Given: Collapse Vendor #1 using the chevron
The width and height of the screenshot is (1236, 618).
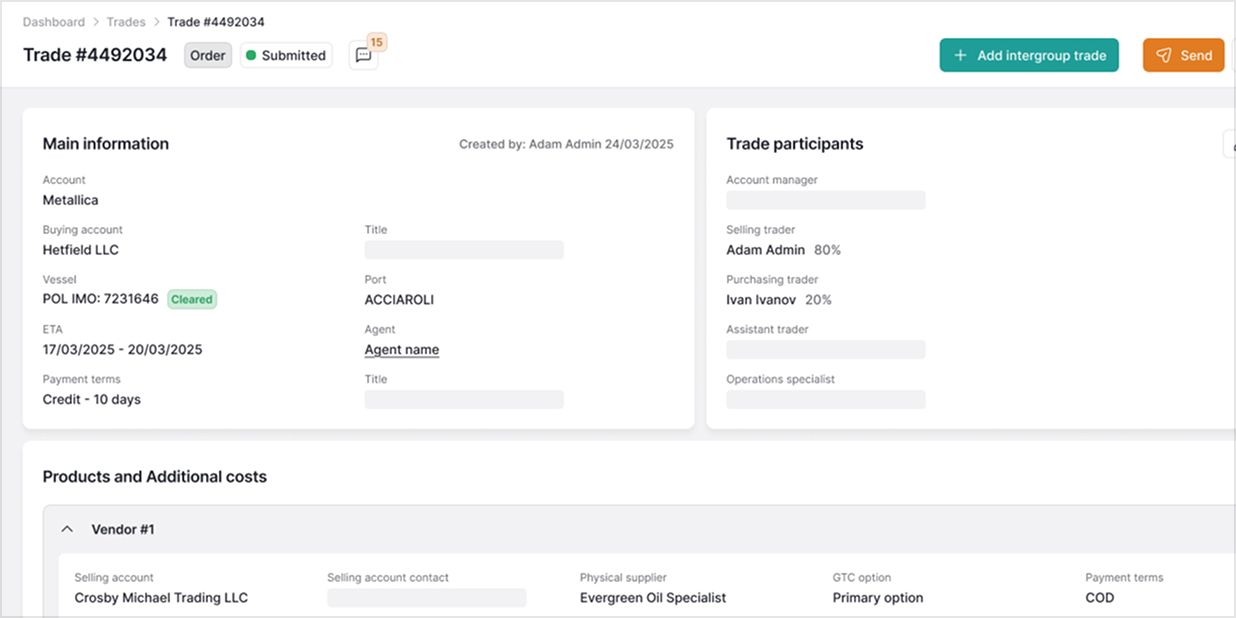Looking at the screenshot, I should 68,529.
